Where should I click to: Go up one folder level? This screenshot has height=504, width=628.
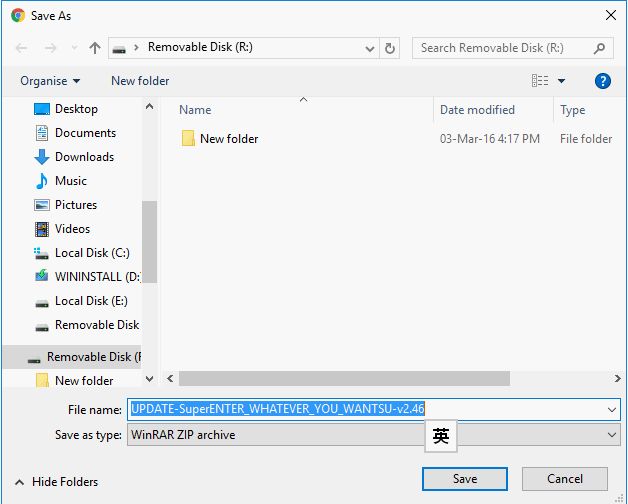[x=95, y=48]
